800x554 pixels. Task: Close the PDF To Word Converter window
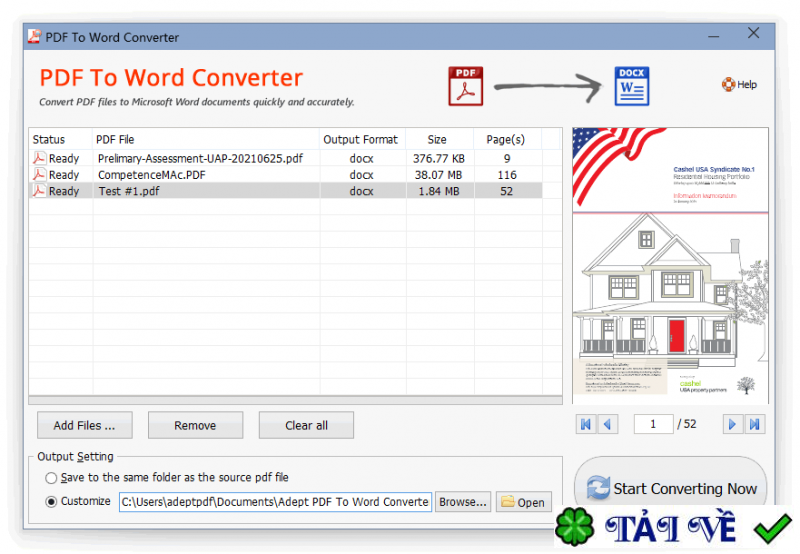pos(754,33)
